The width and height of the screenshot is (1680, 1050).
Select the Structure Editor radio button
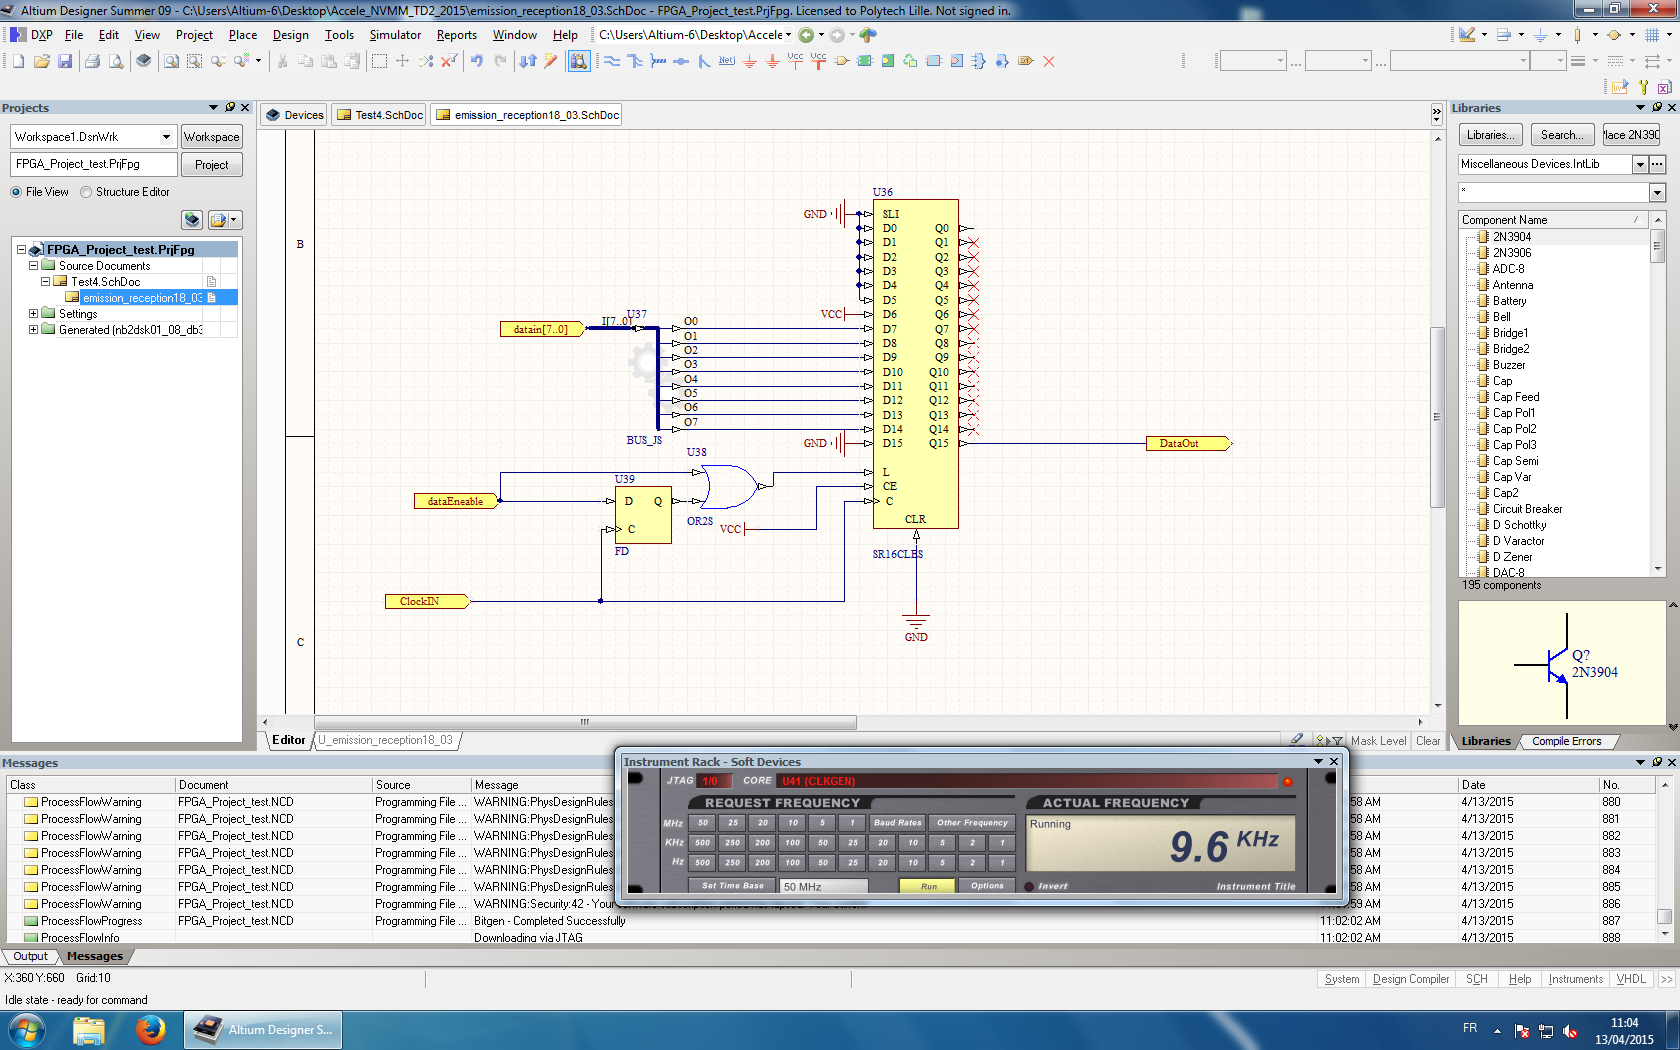(x=86, y=192)
